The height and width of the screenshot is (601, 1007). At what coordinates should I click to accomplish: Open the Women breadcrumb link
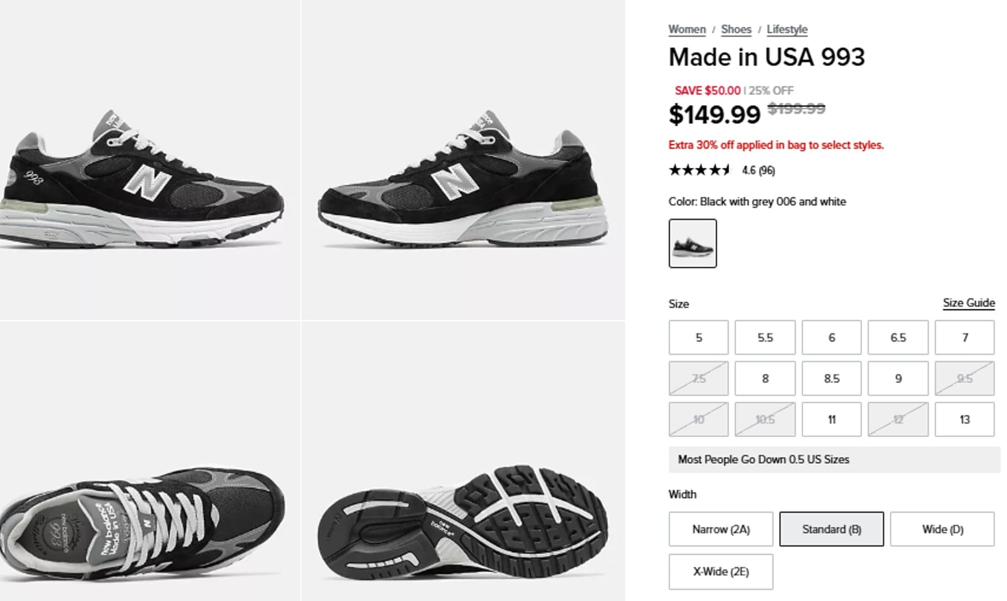coord(687,30)
